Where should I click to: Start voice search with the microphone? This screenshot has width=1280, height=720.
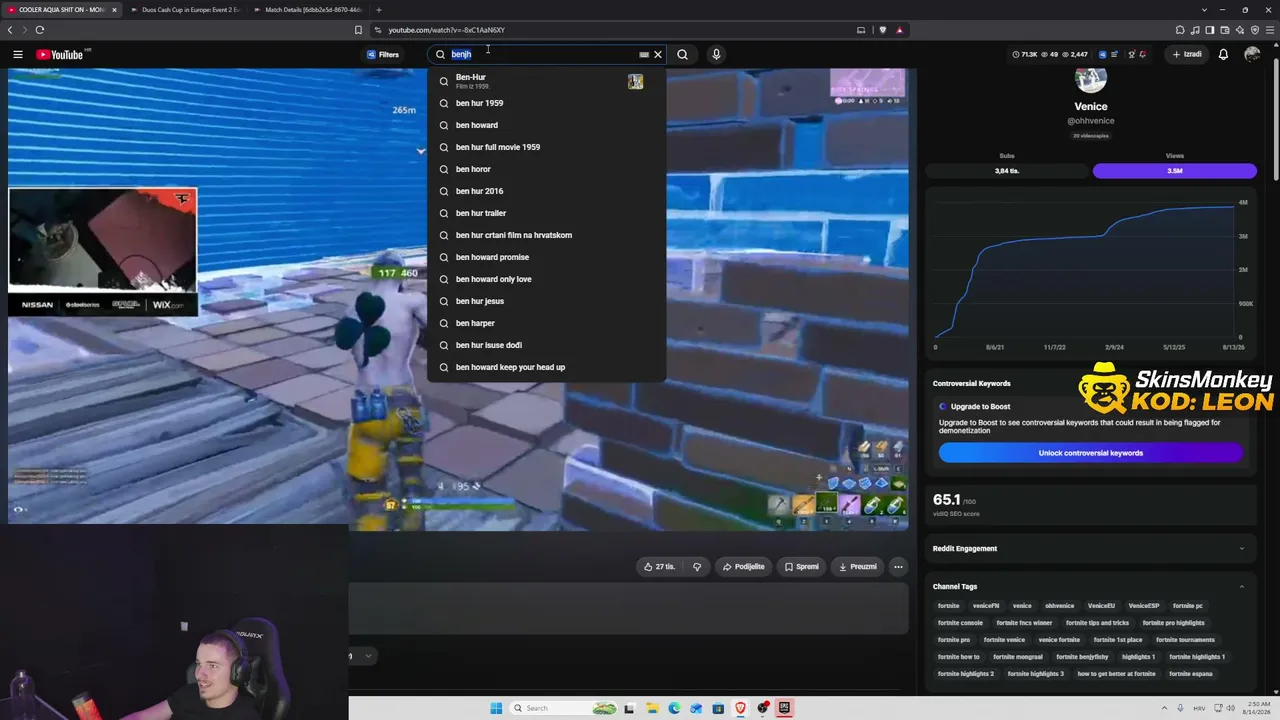coord(716,54)
